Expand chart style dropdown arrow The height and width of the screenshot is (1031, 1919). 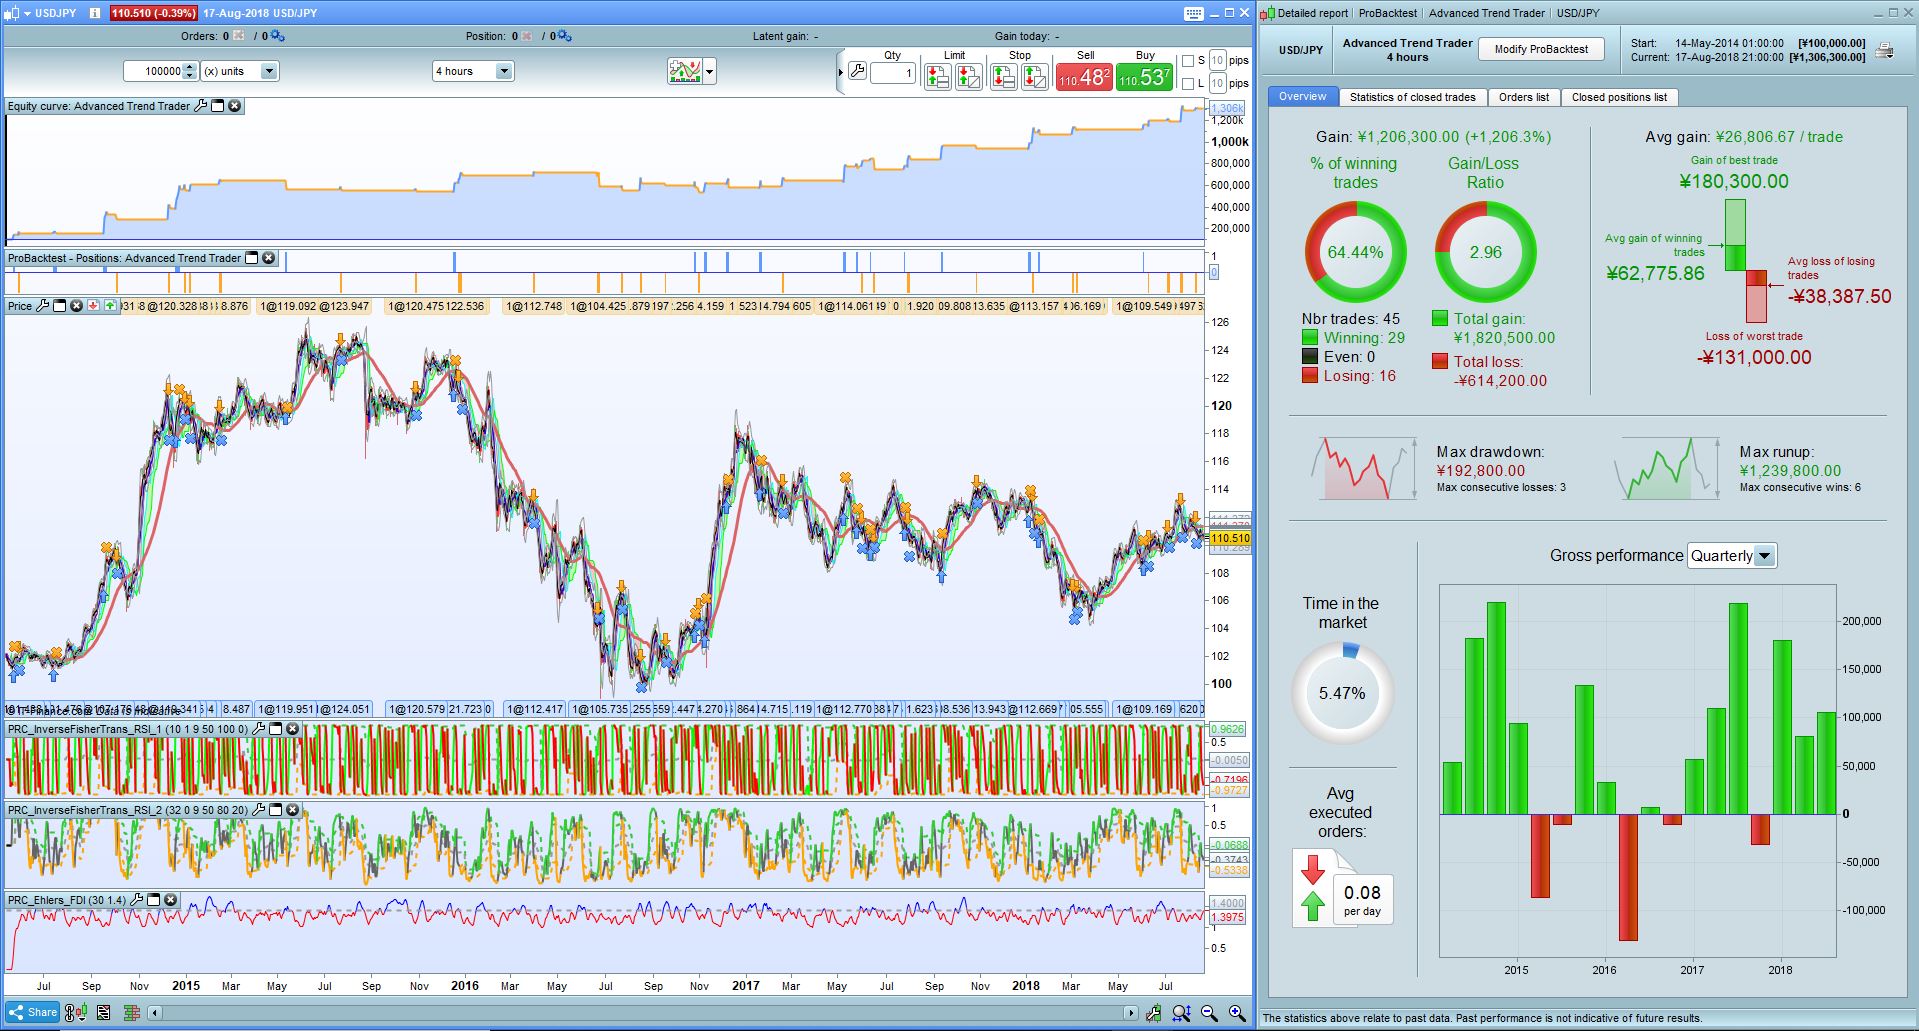tap(710, 71)
